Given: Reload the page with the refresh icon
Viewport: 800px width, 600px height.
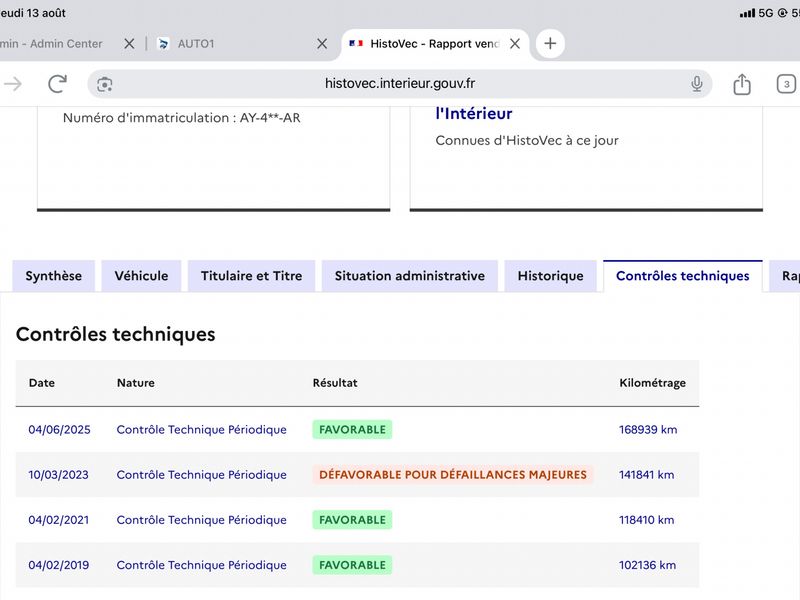Looking at the screenshot, I should click(x=57, y=84).
